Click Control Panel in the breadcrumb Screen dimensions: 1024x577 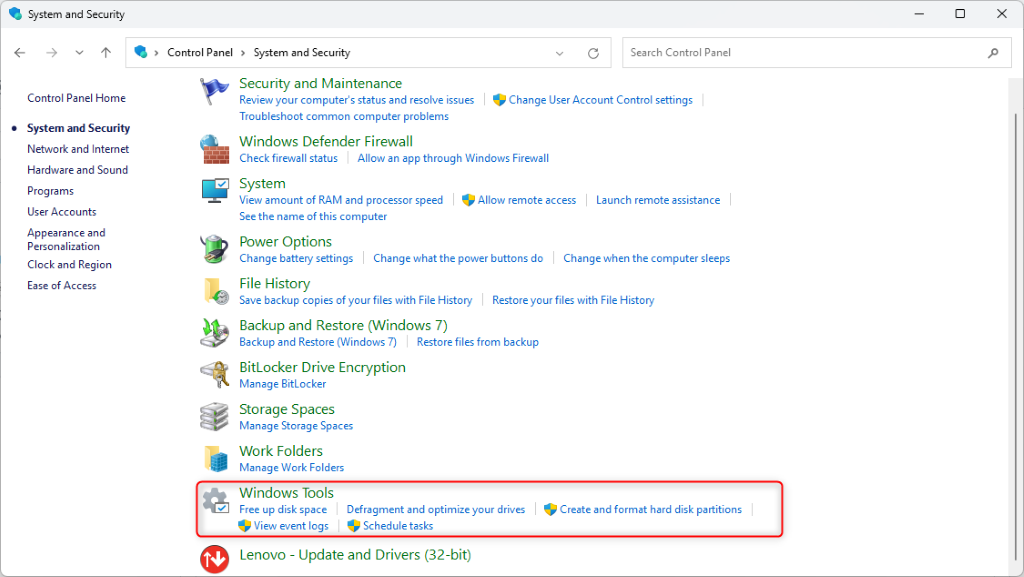(x=200, y=52)
